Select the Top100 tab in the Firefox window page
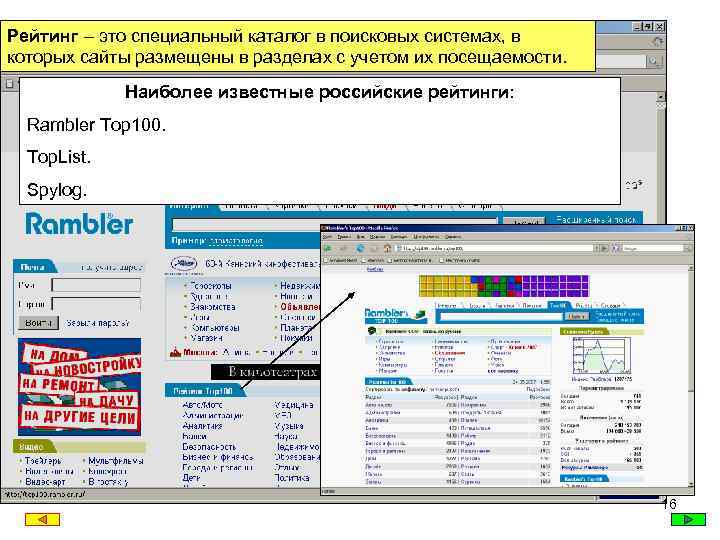This screenshot has width=720, height=540. (558, 305)
